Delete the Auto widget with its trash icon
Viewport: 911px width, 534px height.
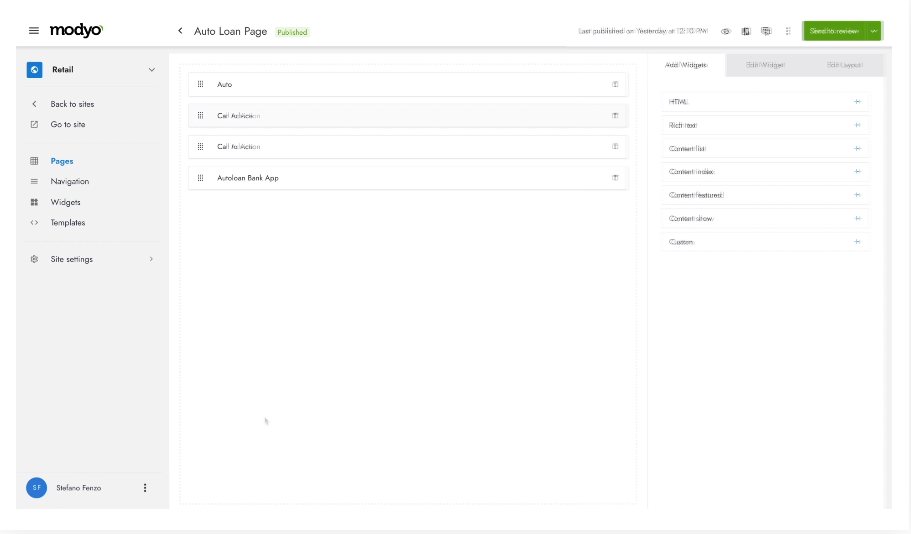pos(615,84)
